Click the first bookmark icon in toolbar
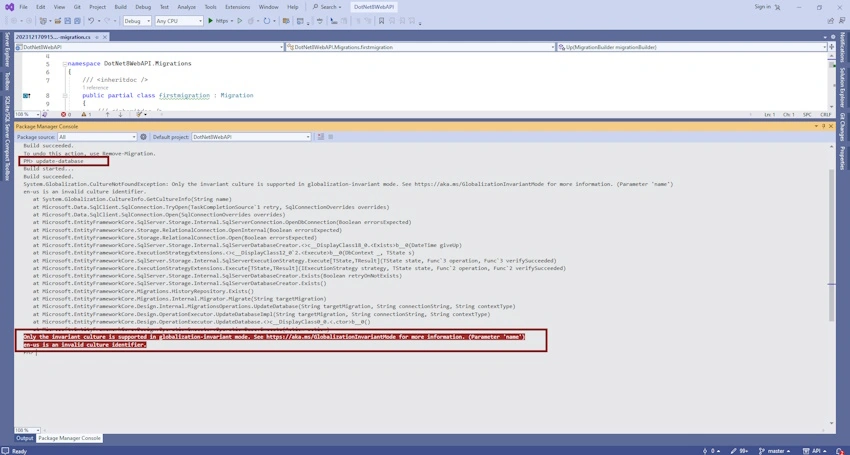This screenshot has width=850, height=455. coord(382,21)
